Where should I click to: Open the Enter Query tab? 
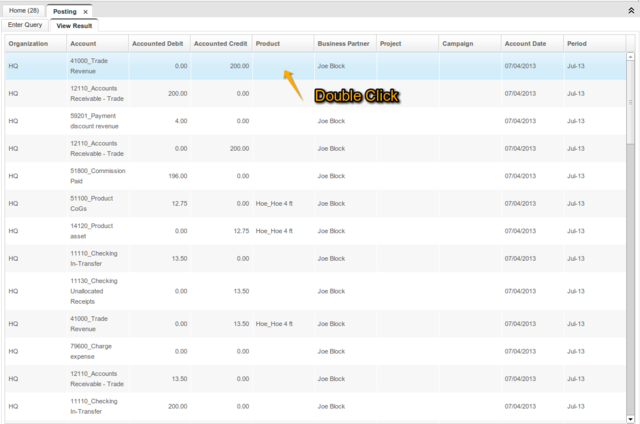(25, 24)
